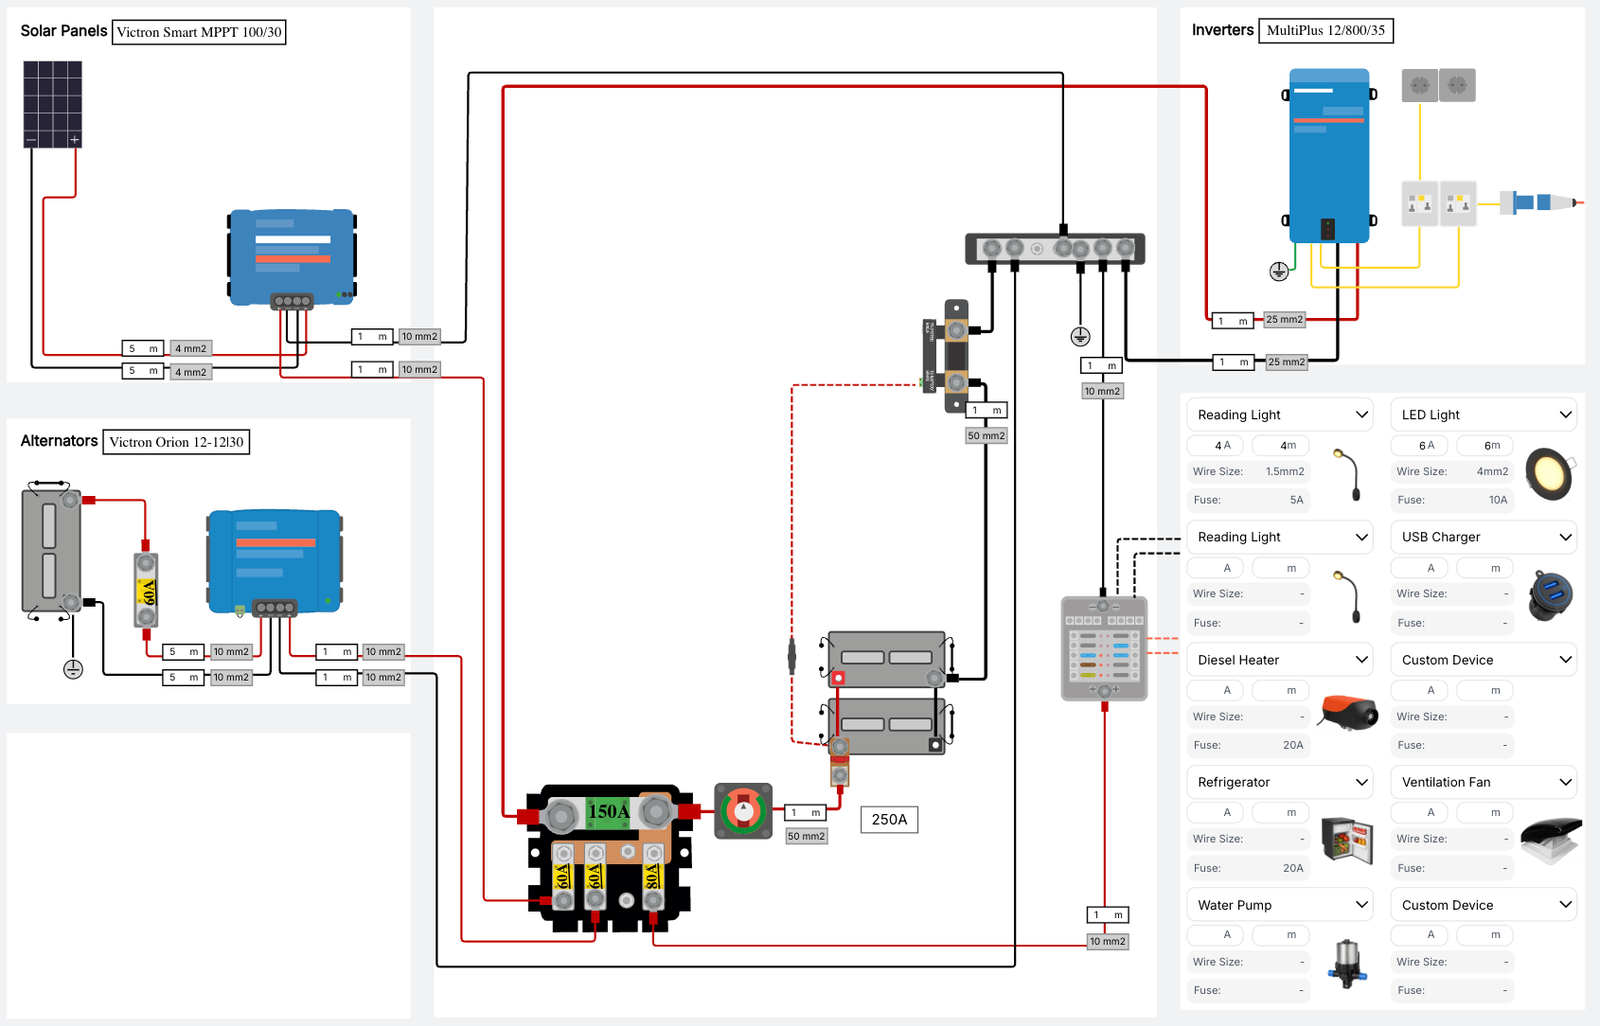1600x1026 pixels.
Task: Click the water pump image
Action: pyautogui.click(x=1347, y=962)
